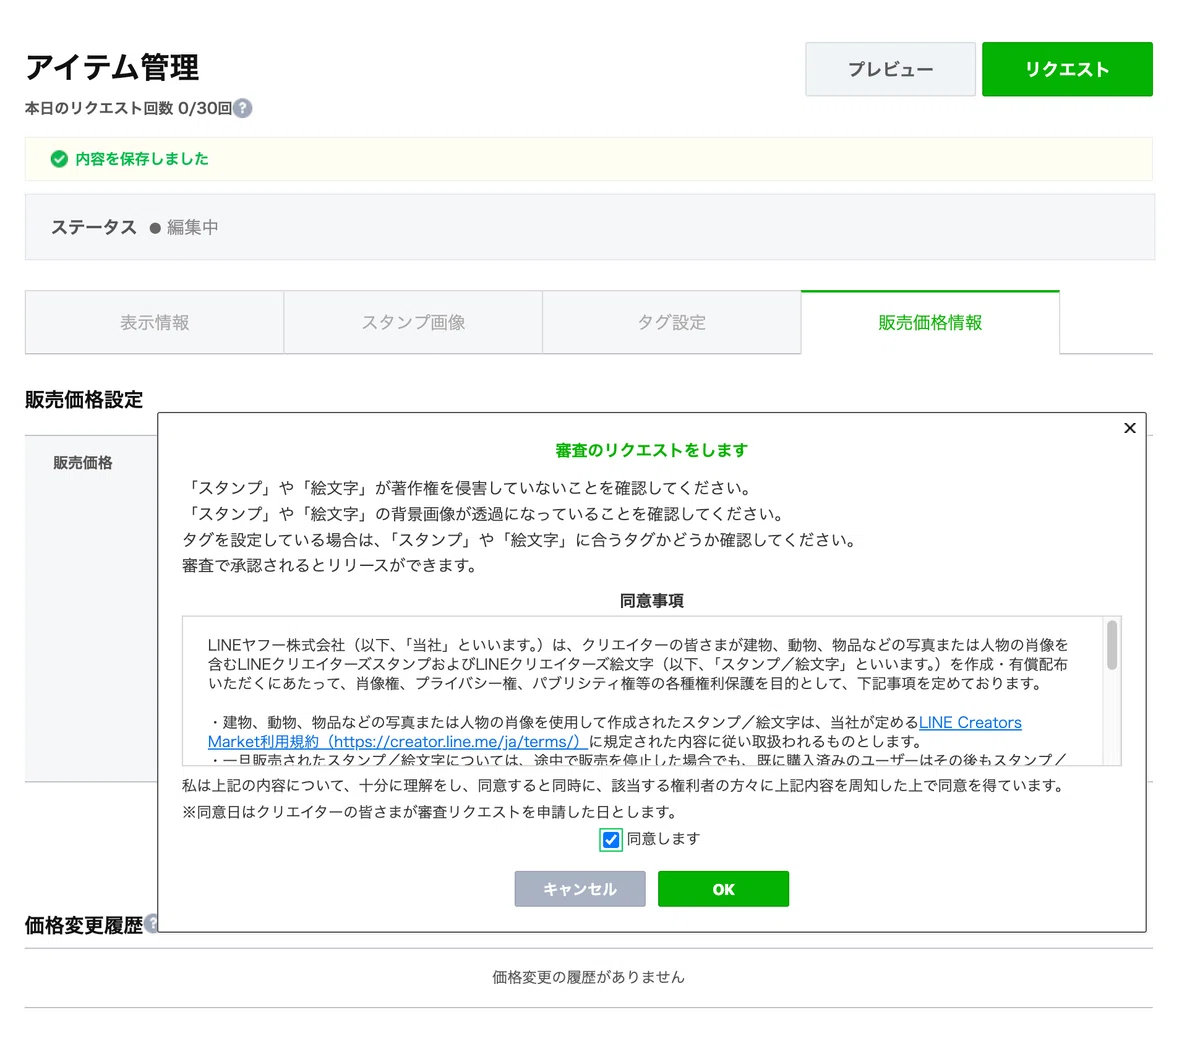
Task: Click the agreement text scrollbar
Action: 1112,645
